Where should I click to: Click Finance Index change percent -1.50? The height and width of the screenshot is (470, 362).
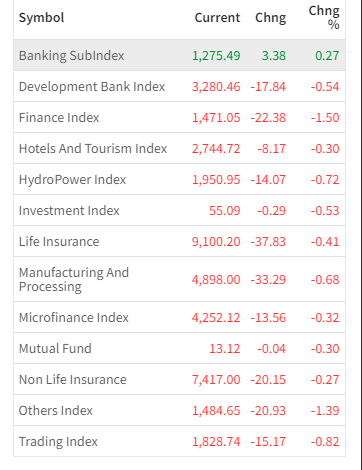click(325, 118)
